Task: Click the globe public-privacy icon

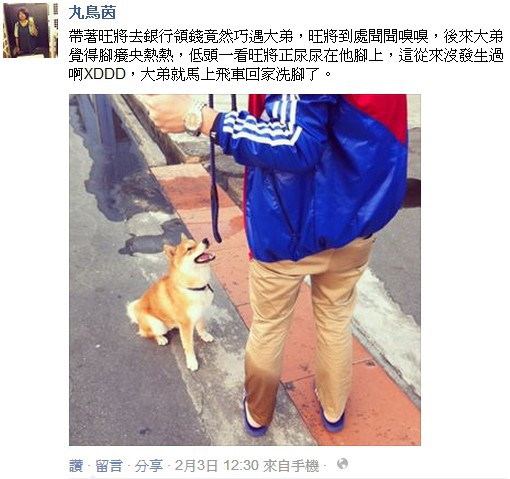Action: pos(342,464)
